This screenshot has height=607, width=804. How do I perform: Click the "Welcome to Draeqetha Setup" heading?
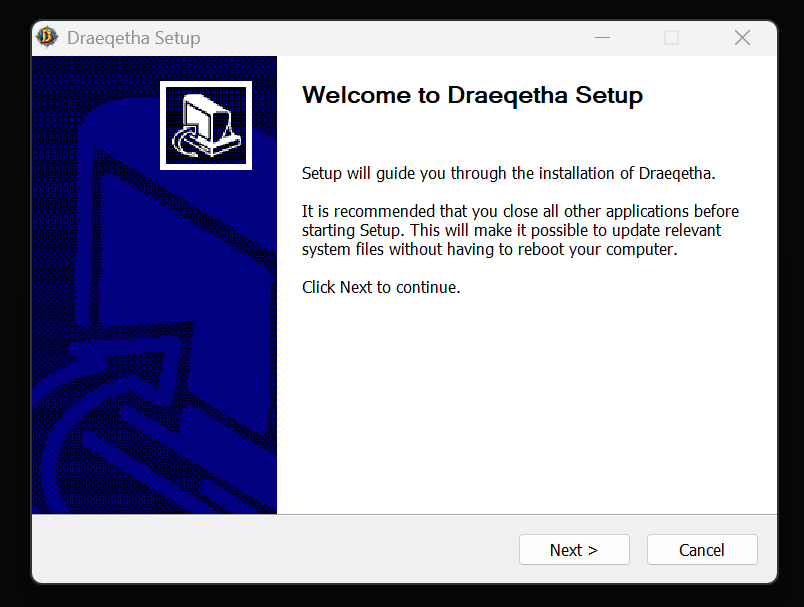point(472,95)
